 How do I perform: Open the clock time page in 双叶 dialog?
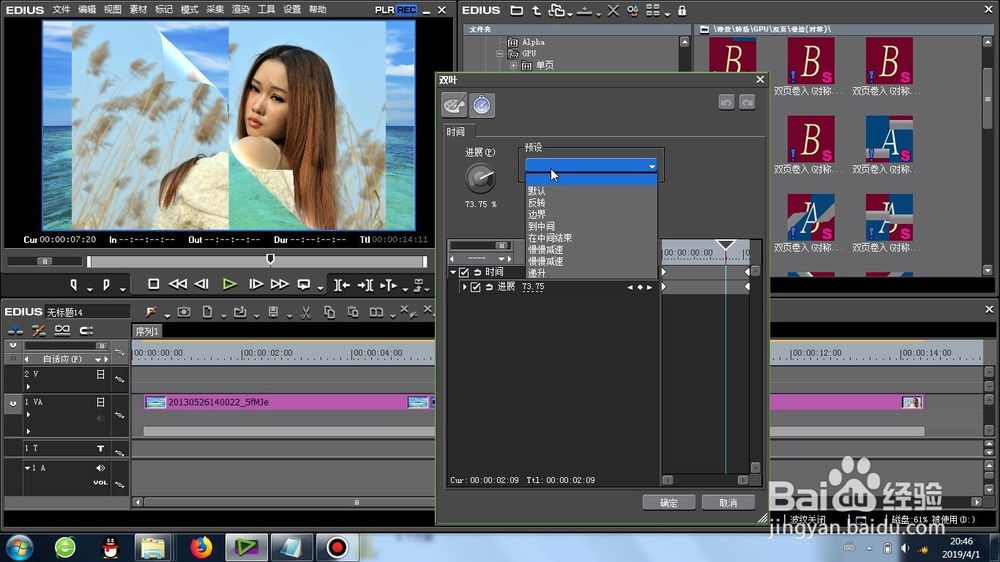coord(482,105)
